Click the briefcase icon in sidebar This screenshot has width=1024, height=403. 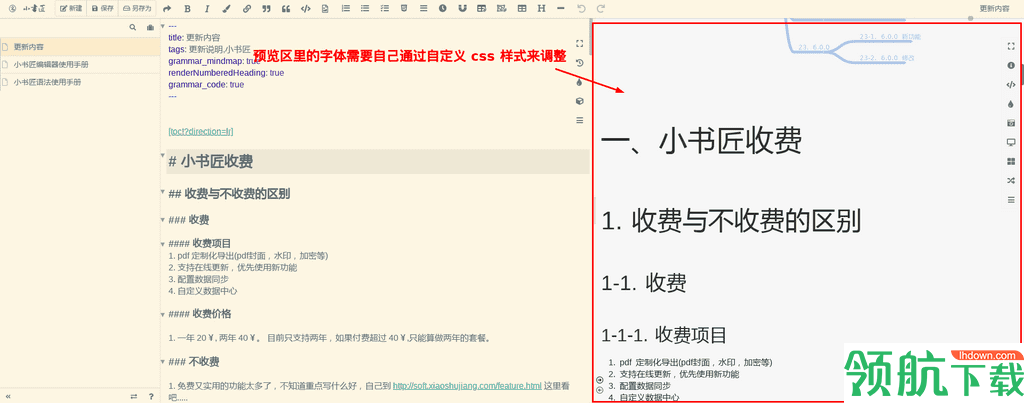click(x=151, y=27)
